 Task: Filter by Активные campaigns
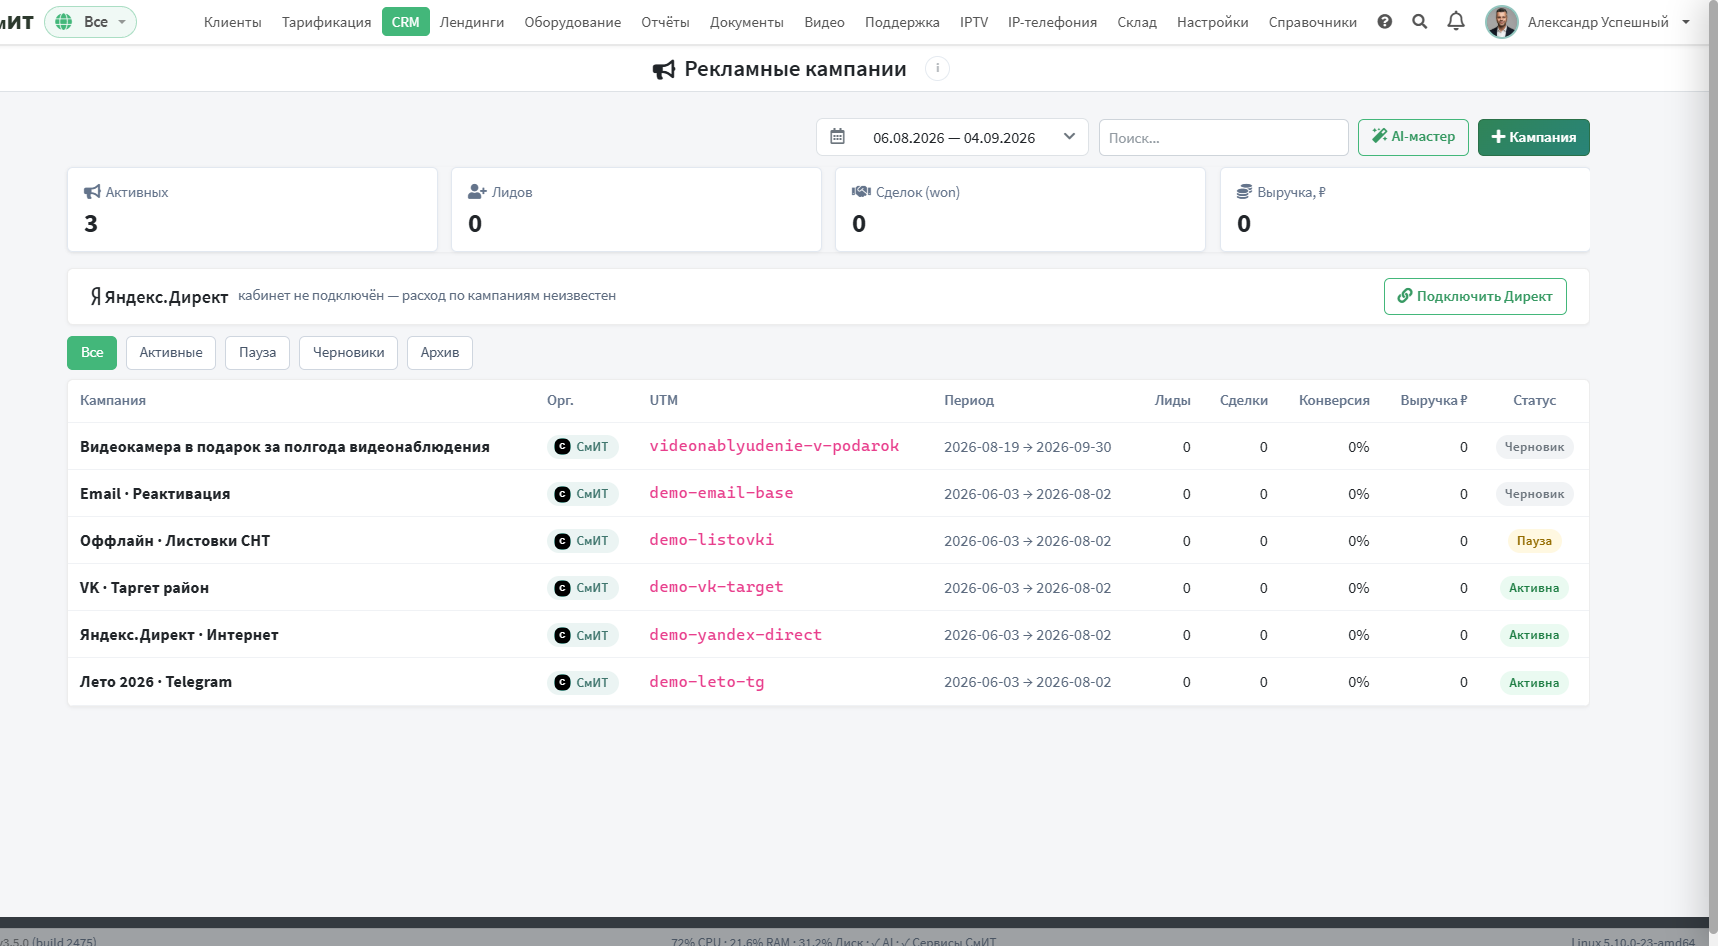pos(171,352)
